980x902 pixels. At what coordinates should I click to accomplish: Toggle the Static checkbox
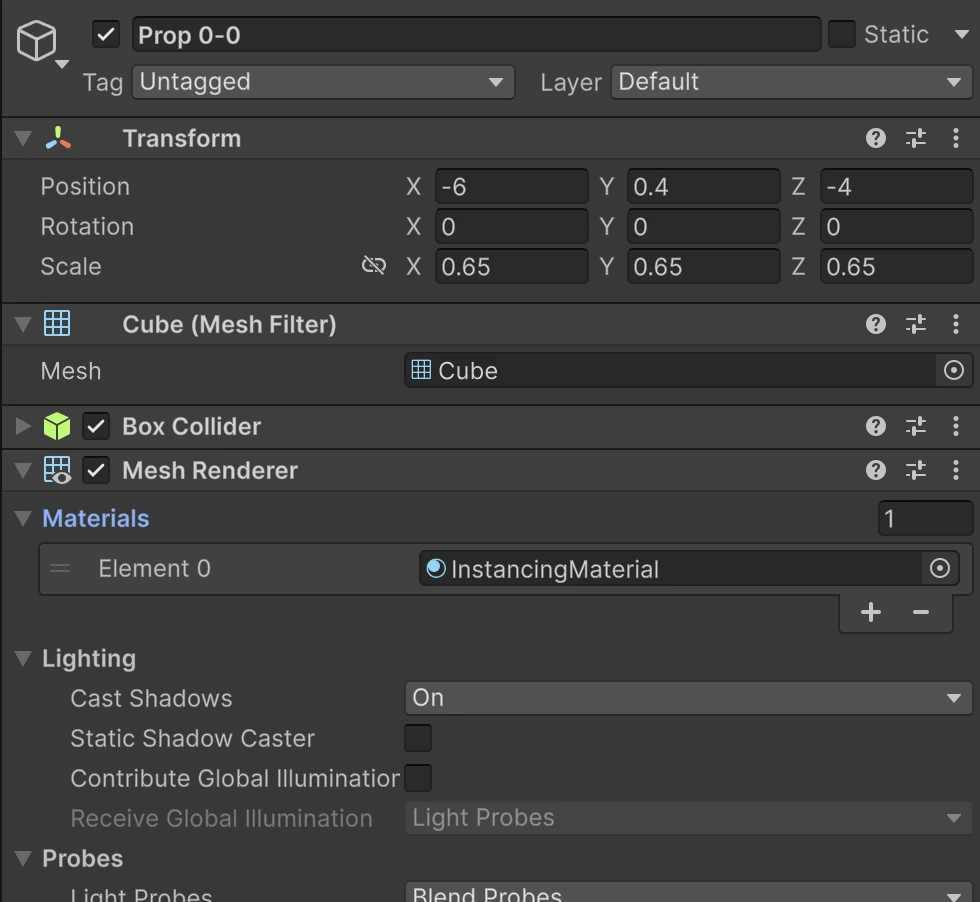point(841,34)
